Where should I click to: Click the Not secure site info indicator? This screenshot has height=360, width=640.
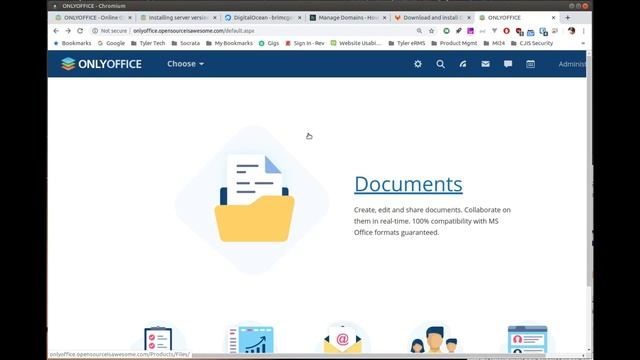[109, 31]
